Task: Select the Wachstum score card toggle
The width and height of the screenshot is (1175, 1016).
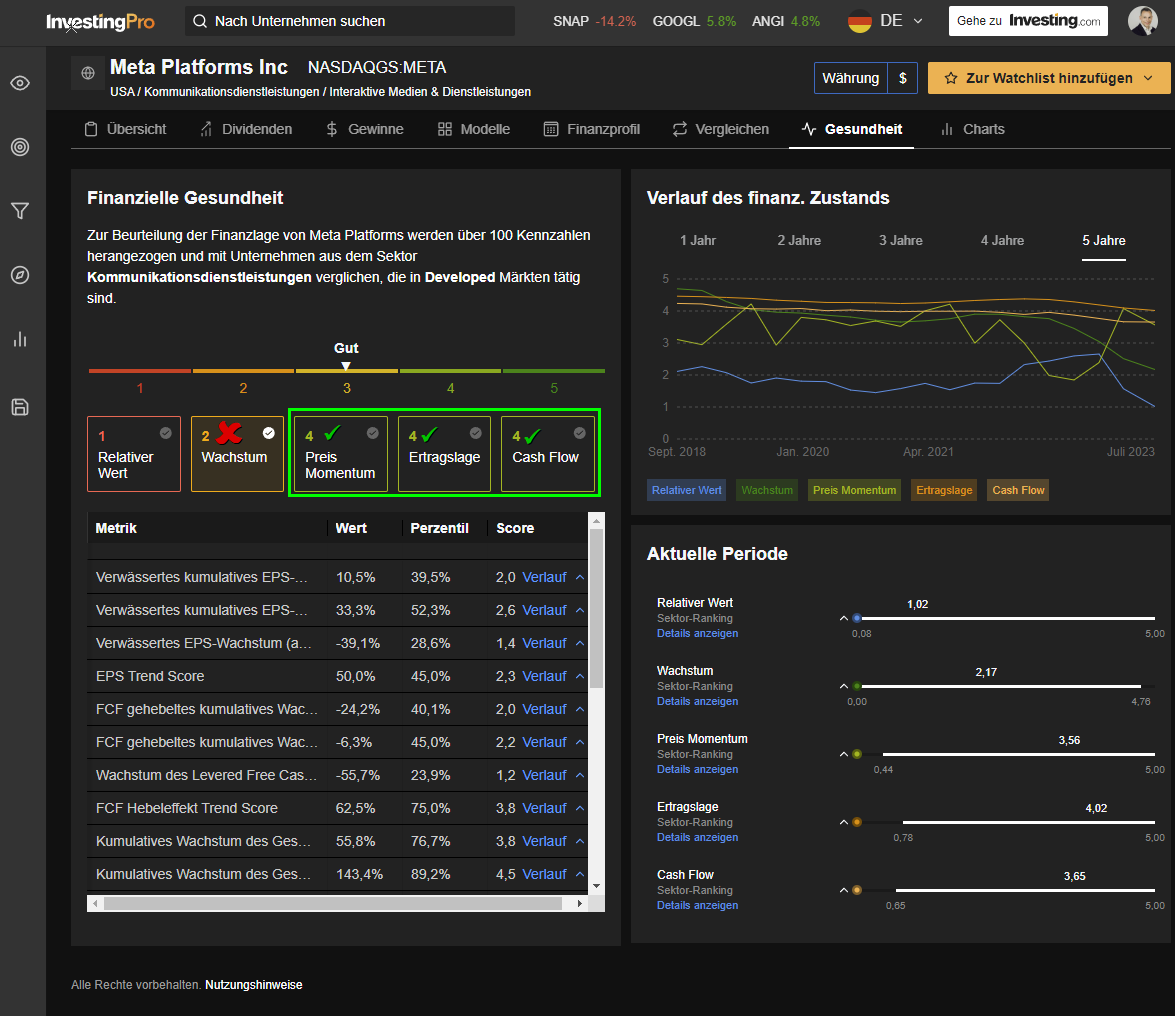Action: 269,433
